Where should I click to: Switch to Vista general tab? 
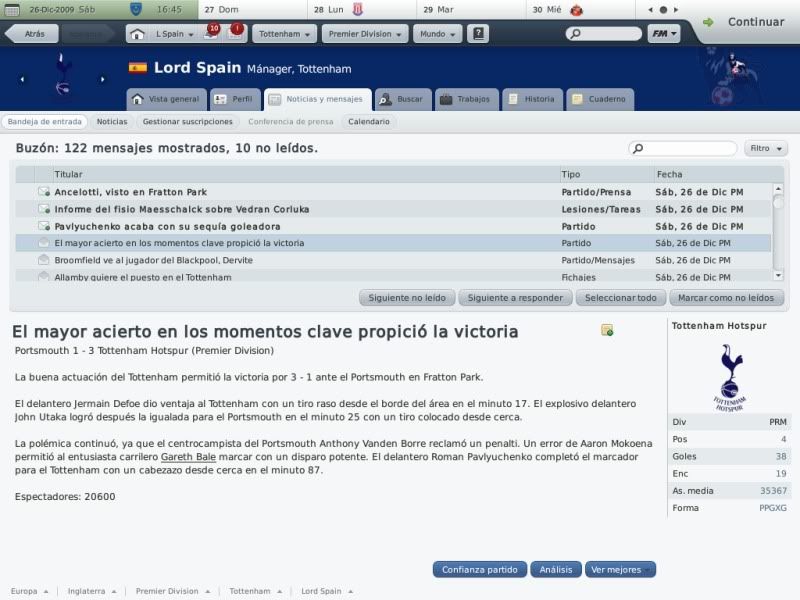(166, 99)
